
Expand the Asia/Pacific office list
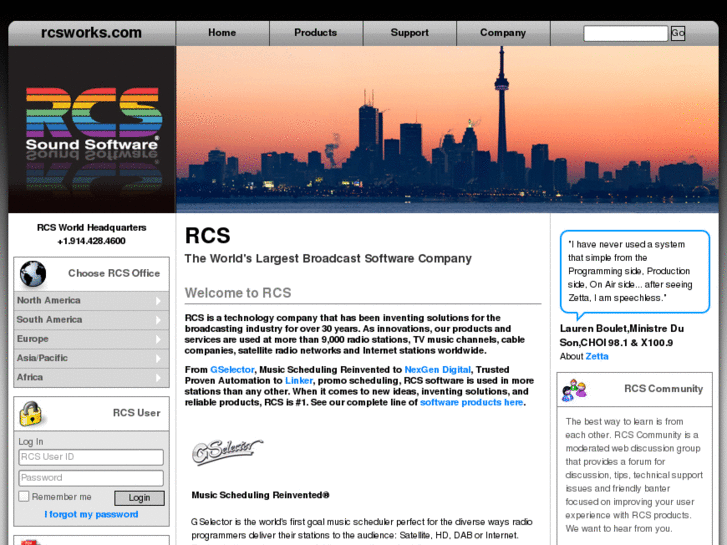(91, 358)
